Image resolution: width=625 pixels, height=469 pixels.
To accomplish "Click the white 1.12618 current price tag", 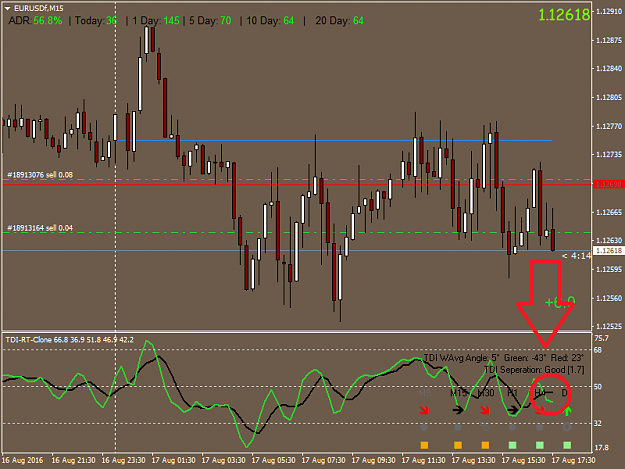I will 609,251.
